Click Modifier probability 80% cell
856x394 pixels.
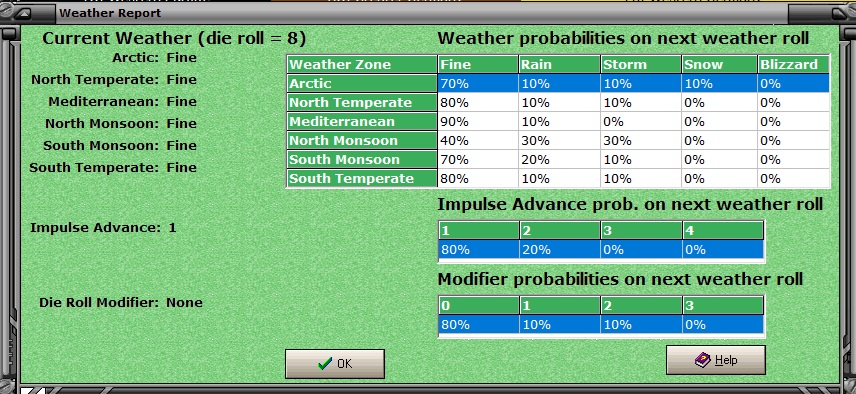pos(478,324)
